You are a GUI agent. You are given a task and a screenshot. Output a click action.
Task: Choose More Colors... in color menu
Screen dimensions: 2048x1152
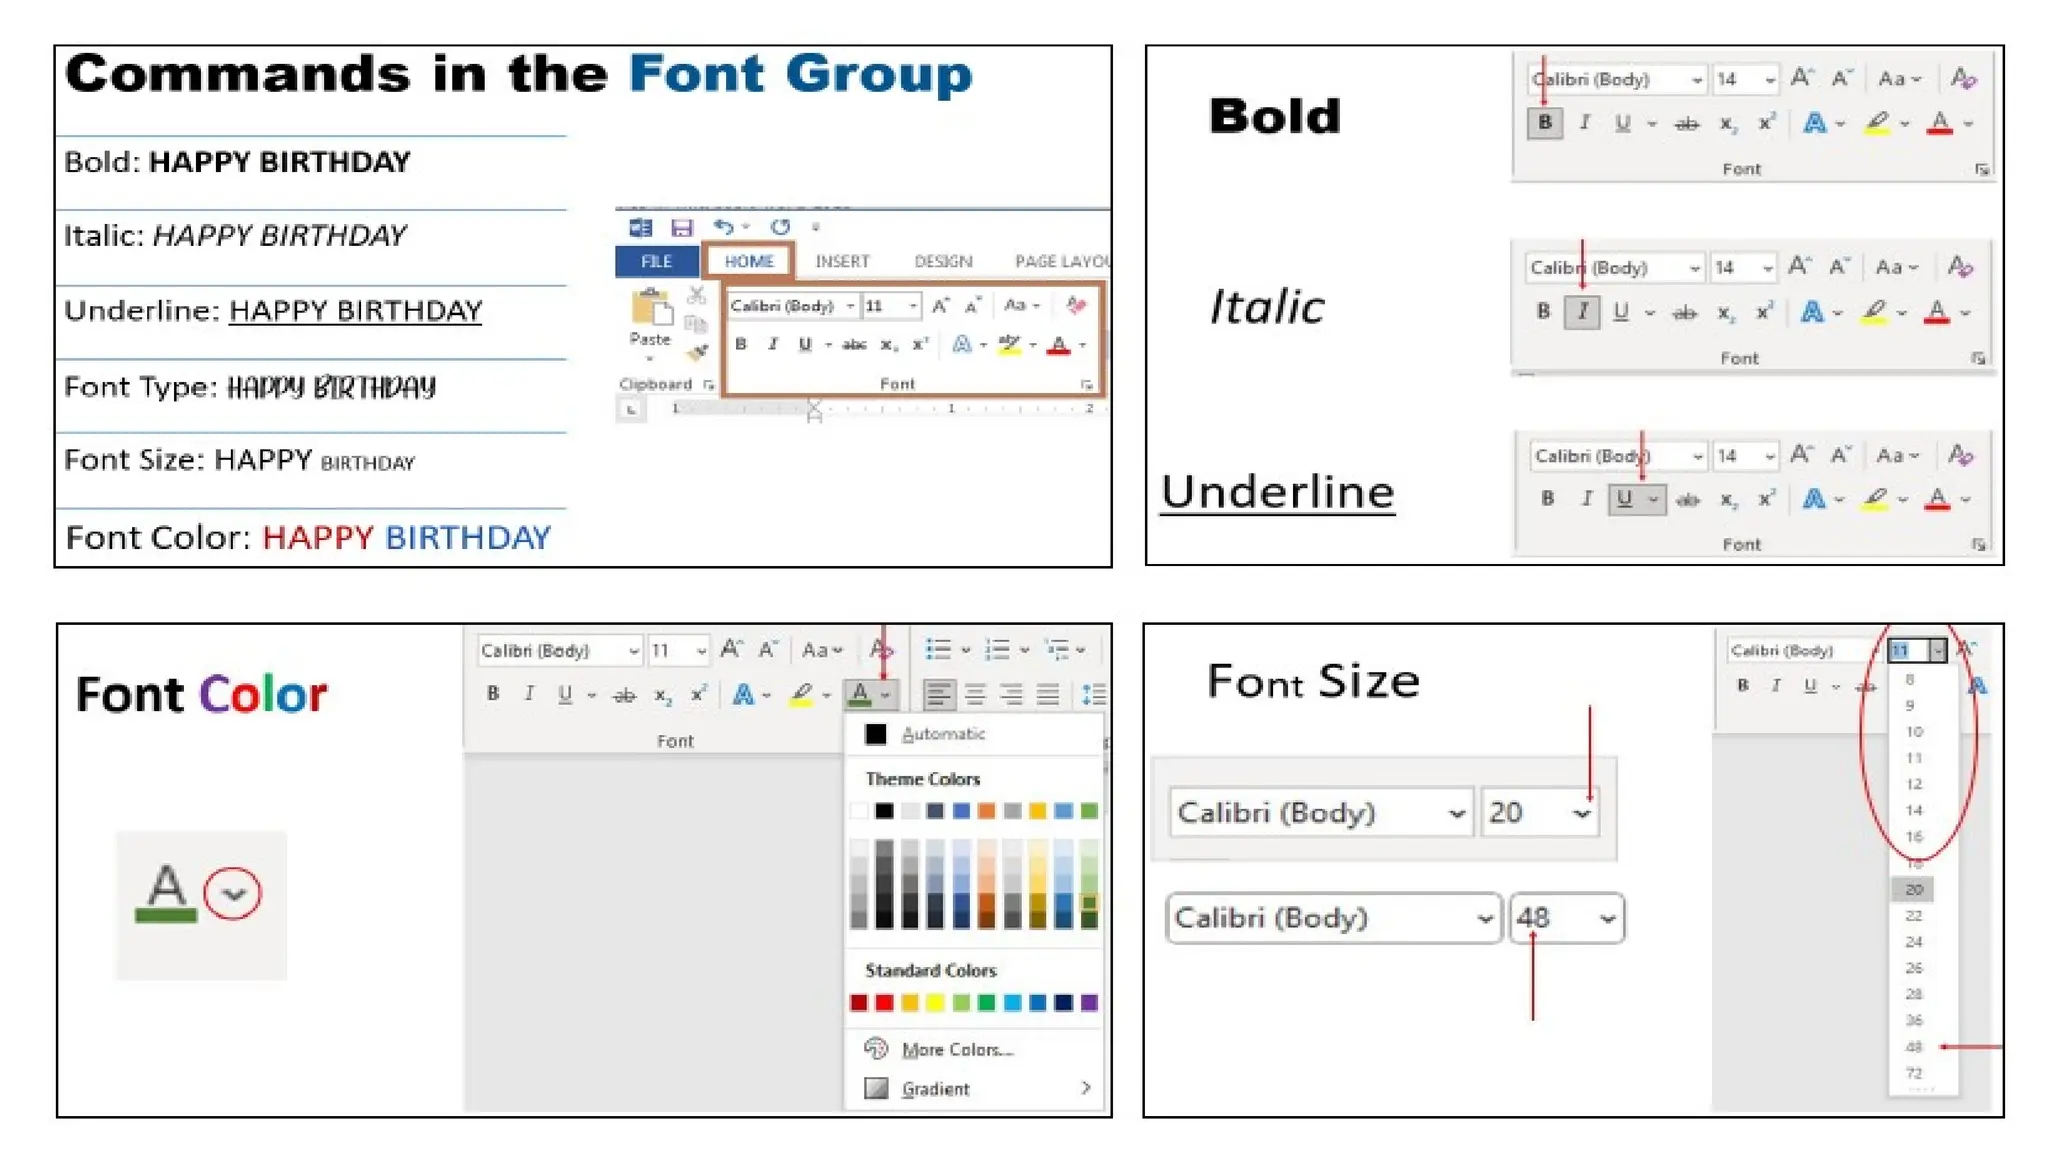(x=957, y=1049)
